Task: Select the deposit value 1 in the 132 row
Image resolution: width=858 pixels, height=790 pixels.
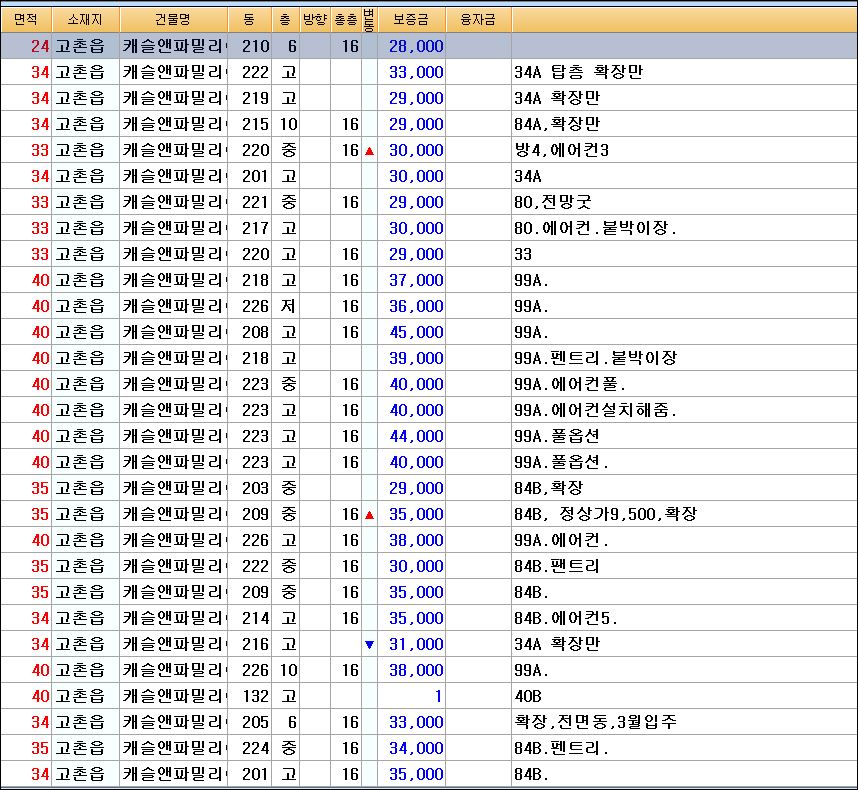Action: point(438,696)
